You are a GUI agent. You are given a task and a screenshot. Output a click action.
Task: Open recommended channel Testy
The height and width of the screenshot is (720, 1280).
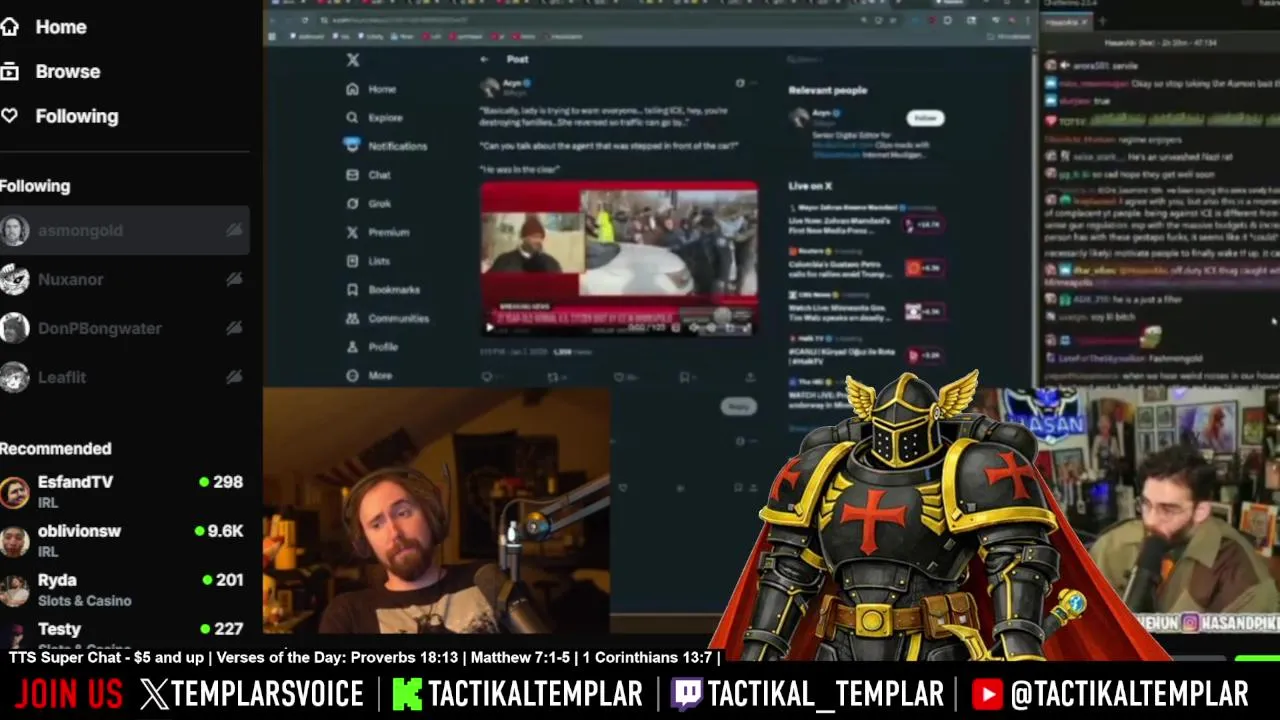pos(124,631)
